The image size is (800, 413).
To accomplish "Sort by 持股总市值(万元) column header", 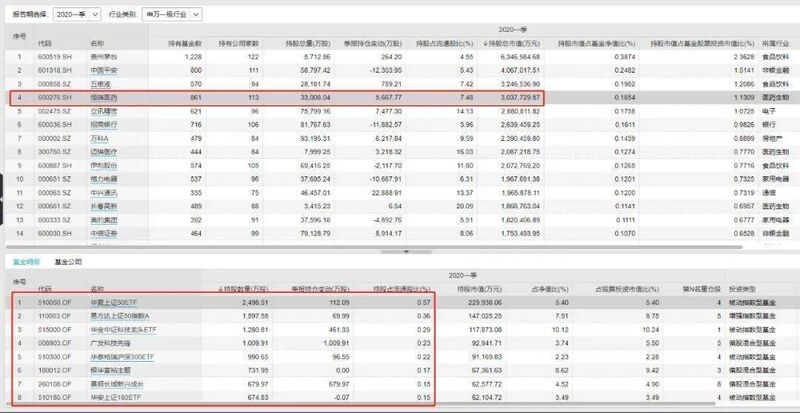I will click(511, 43).
